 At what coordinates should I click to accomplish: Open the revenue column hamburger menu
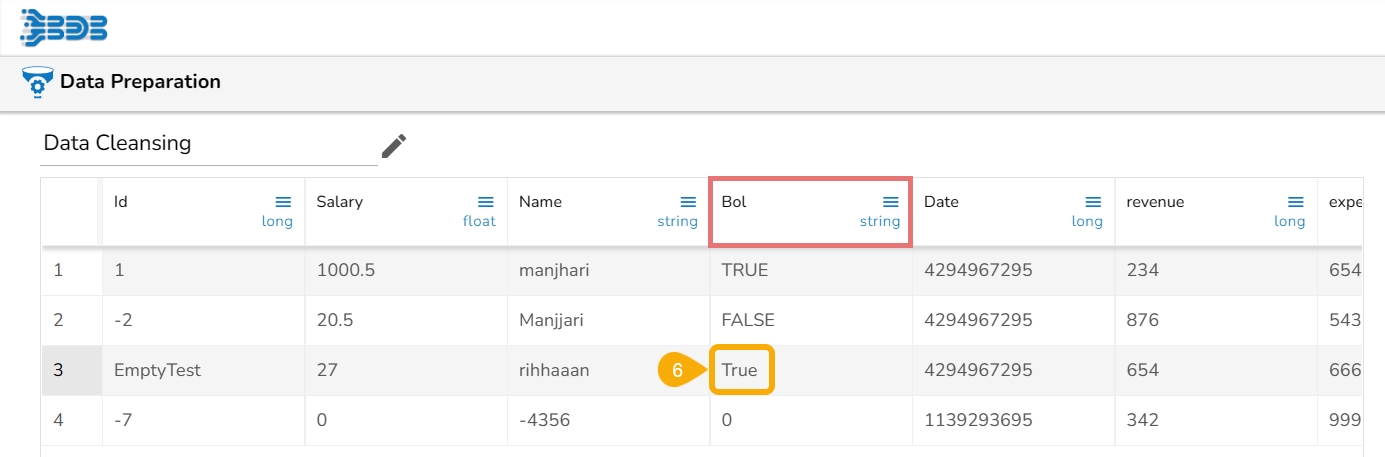[x=1296, y=202]
